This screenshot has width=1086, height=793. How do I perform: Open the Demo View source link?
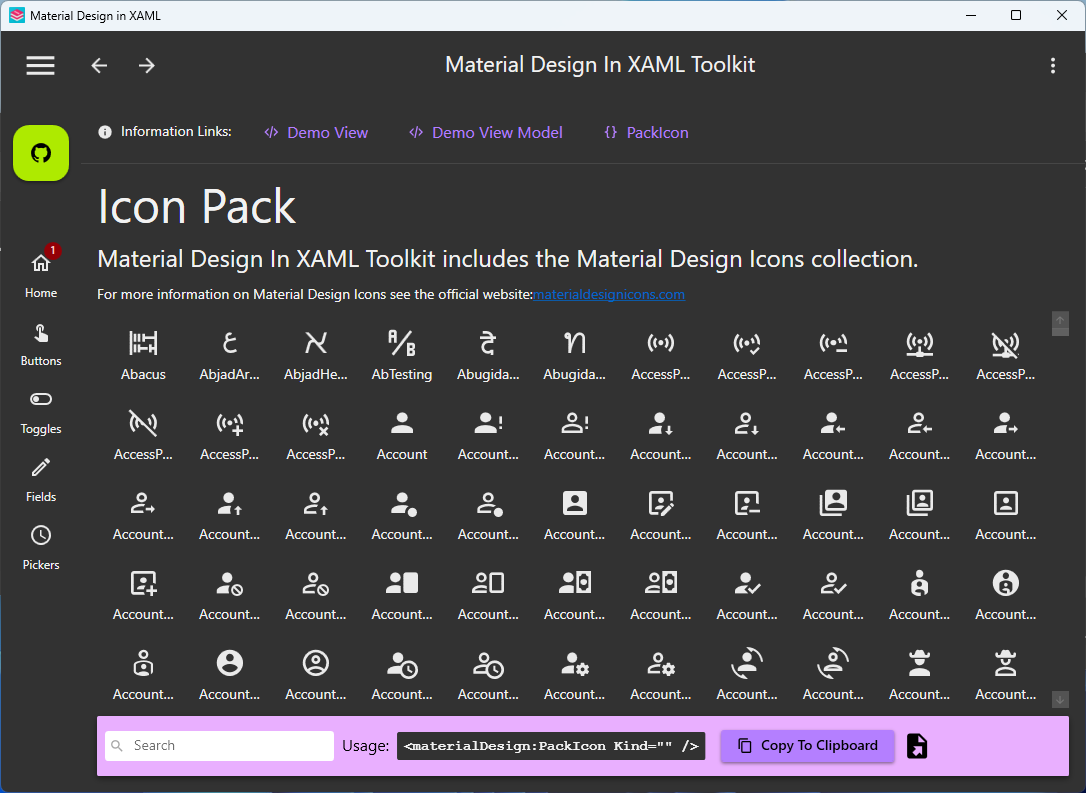316,132
